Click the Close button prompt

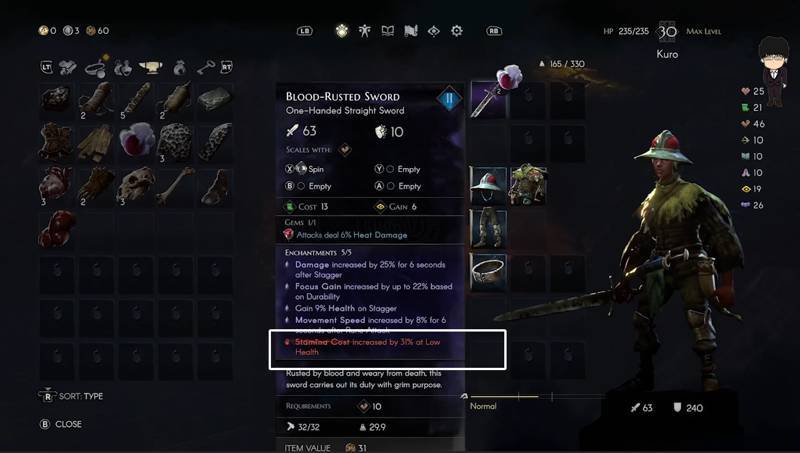tap(61, 424)
